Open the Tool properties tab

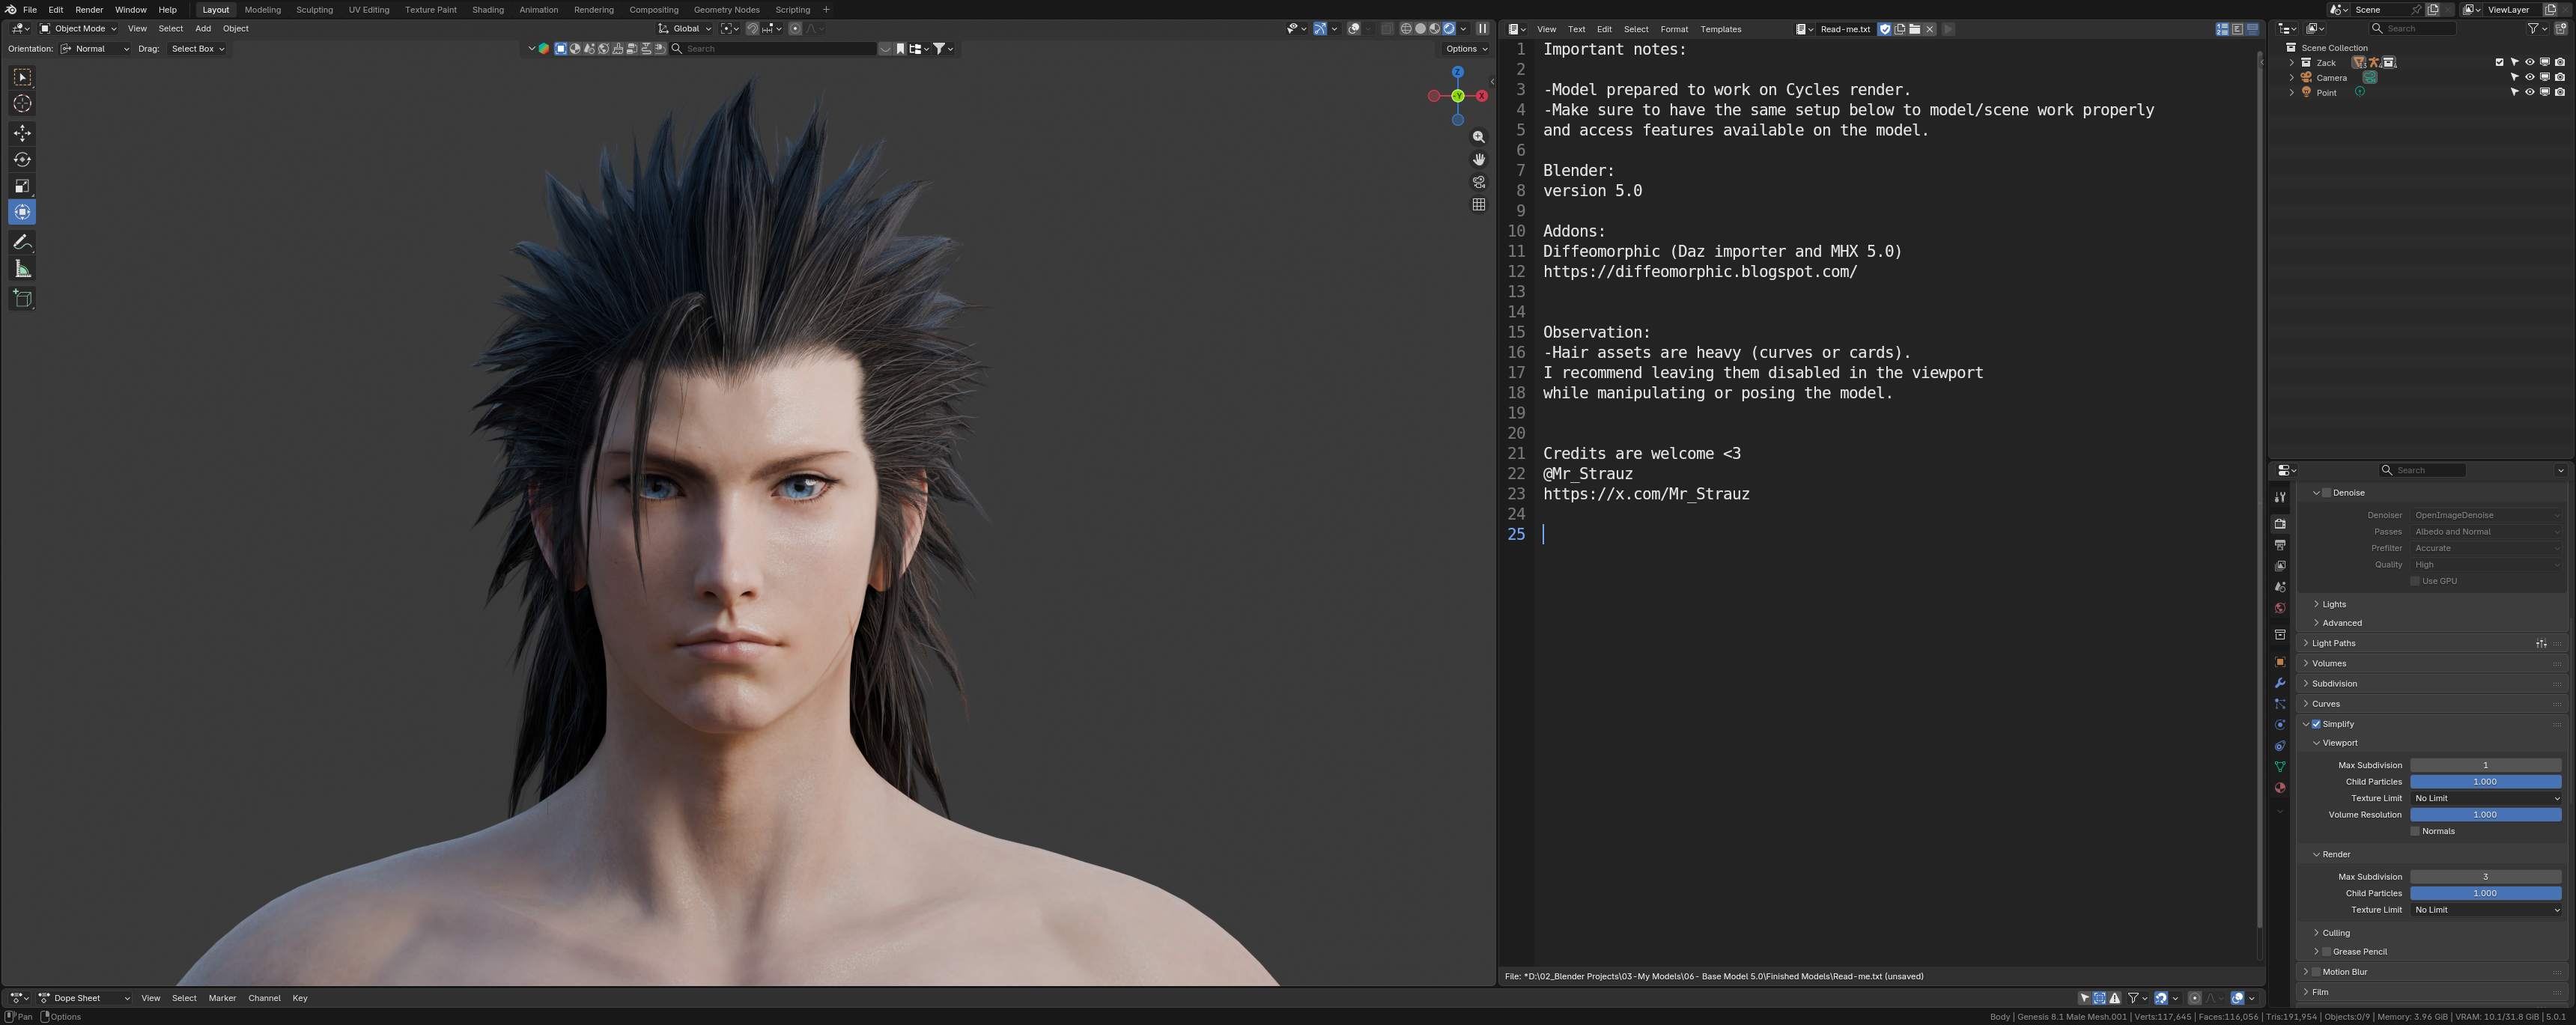[2280, 497]
